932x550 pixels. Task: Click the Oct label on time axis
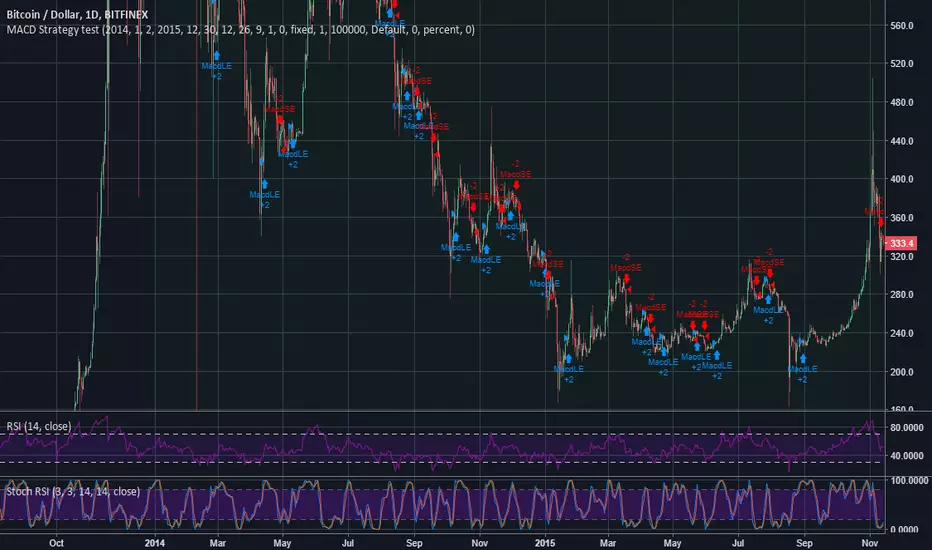56,541
